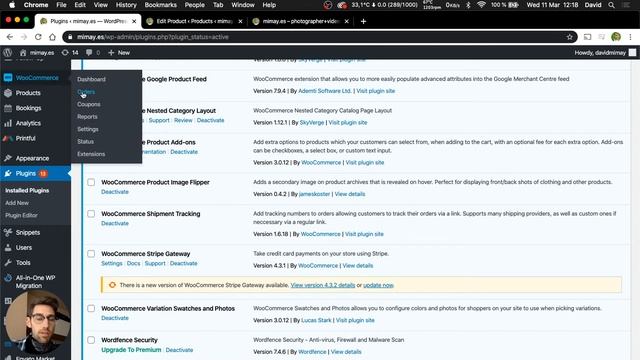
Task: Open Add New under Plugins
Action: pyautogui.click(x=17, y=203)
